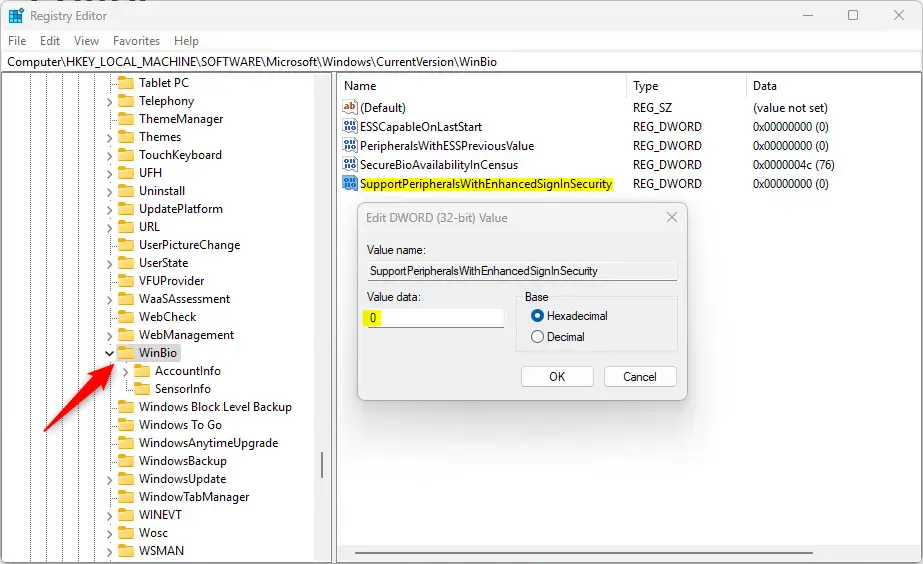
Task: Click the SensorInfo folder icon
Action: pos(142,389)
